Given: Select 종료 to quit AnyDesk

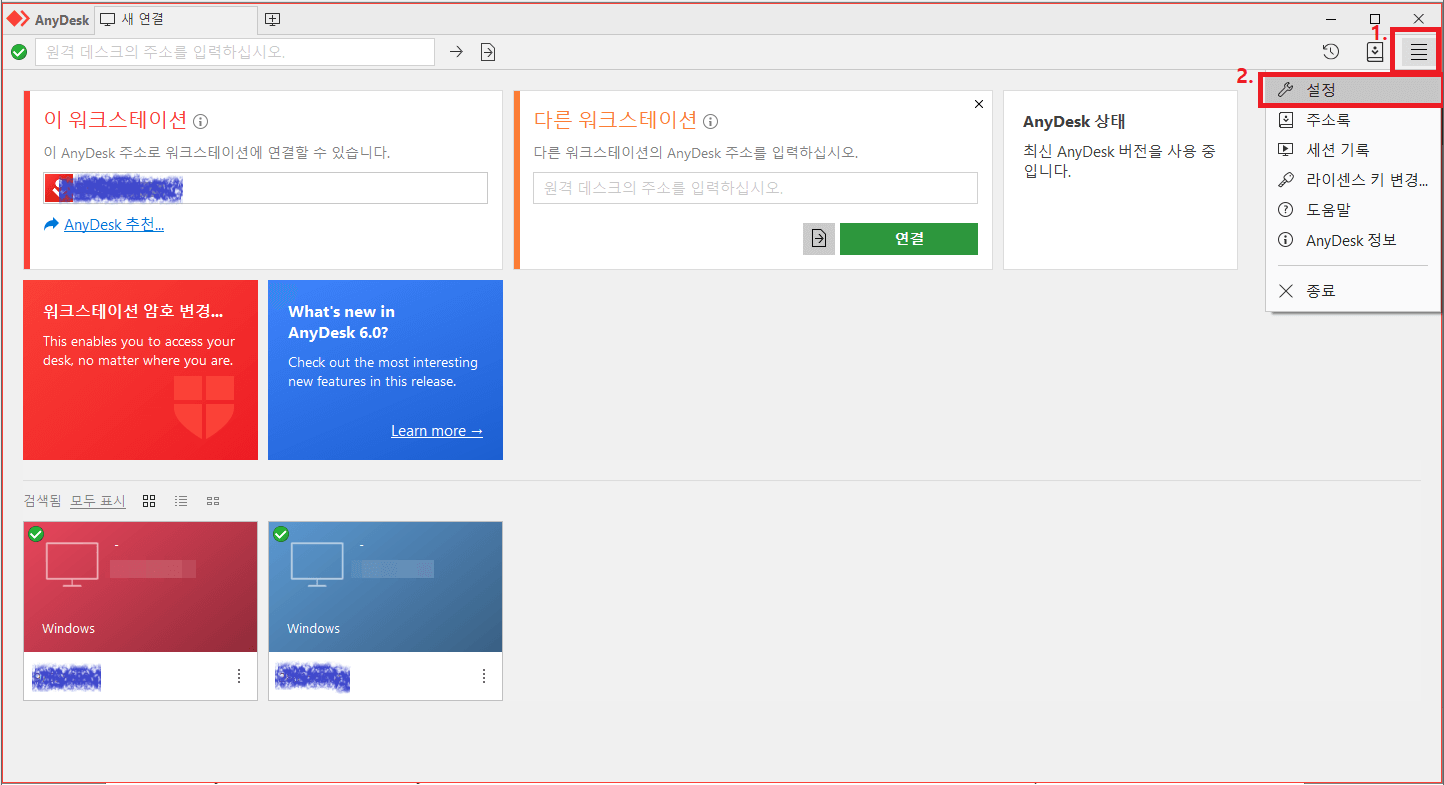Looking at the screenshot, I should point(1353,291).
